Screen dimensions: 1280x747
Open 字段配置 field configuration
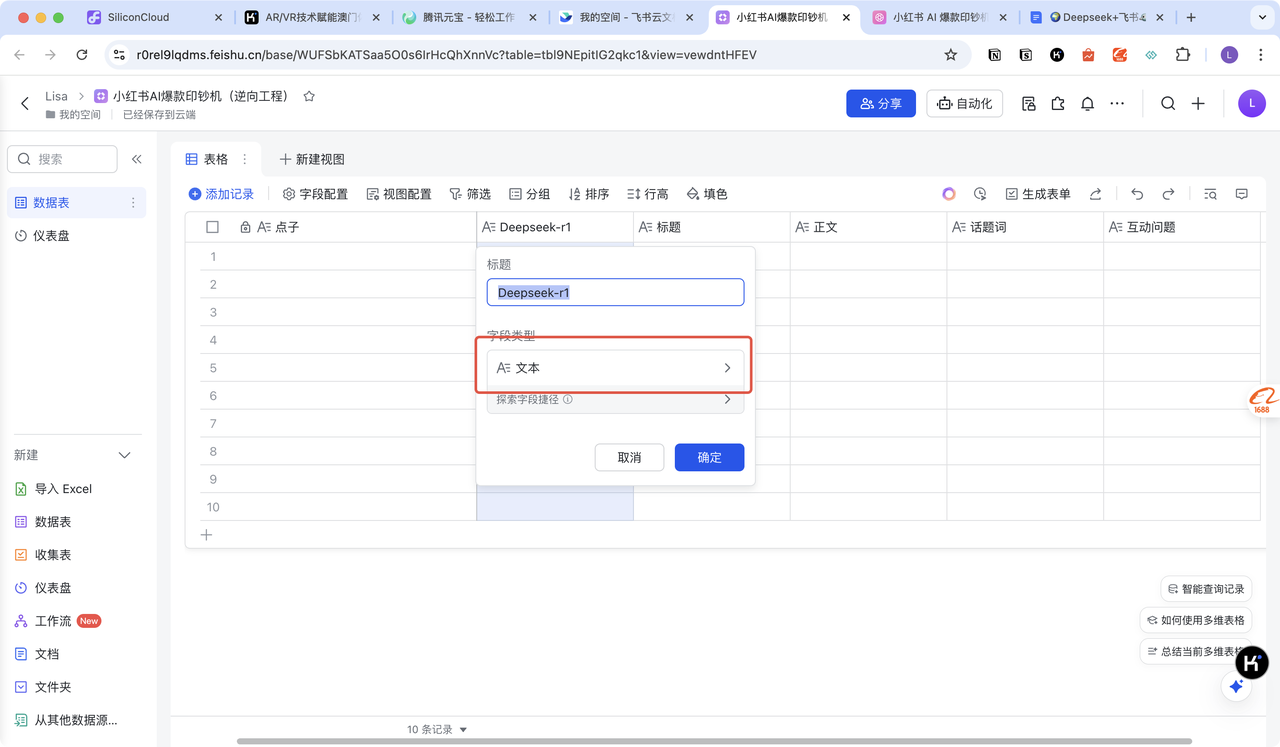pos(315,194)
